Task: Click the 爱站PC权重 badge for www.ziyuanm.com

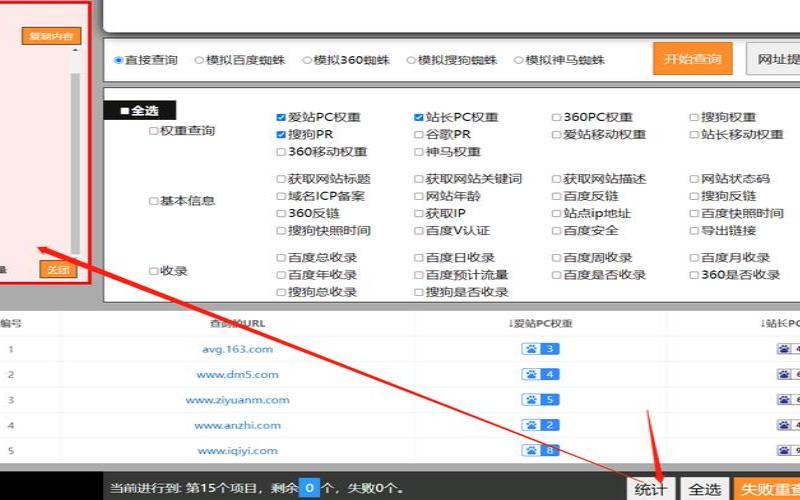Action: [x=540, y=399]
